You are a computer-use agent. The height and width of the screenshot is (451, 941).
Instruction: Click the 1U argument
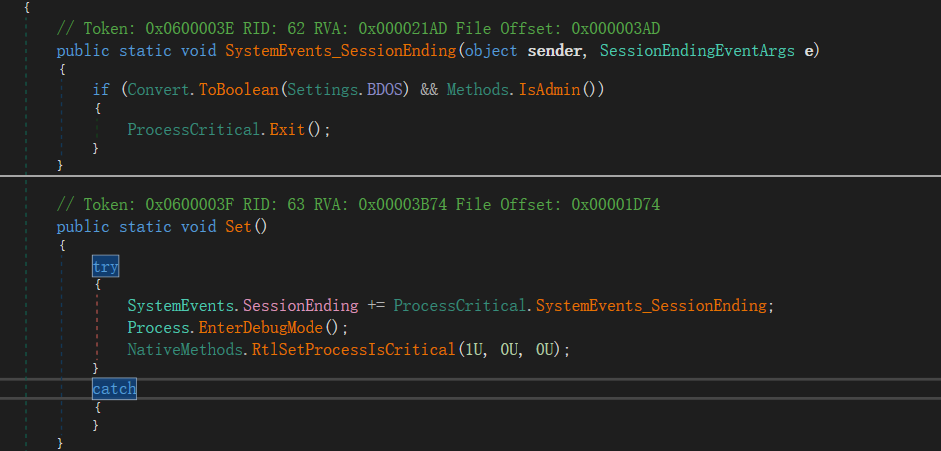(474, 349)
